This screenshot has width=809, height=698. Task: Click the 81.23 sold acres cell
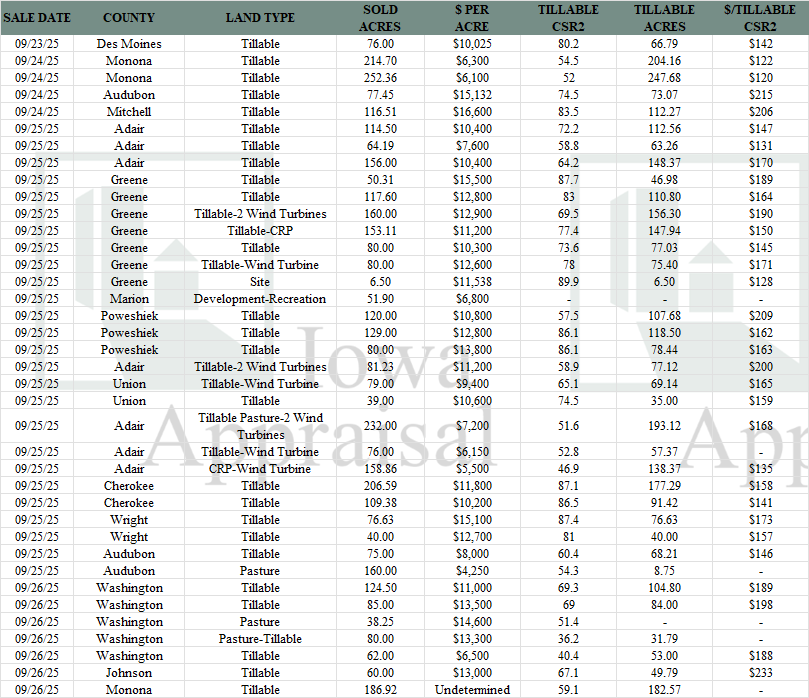coord(380,367)
